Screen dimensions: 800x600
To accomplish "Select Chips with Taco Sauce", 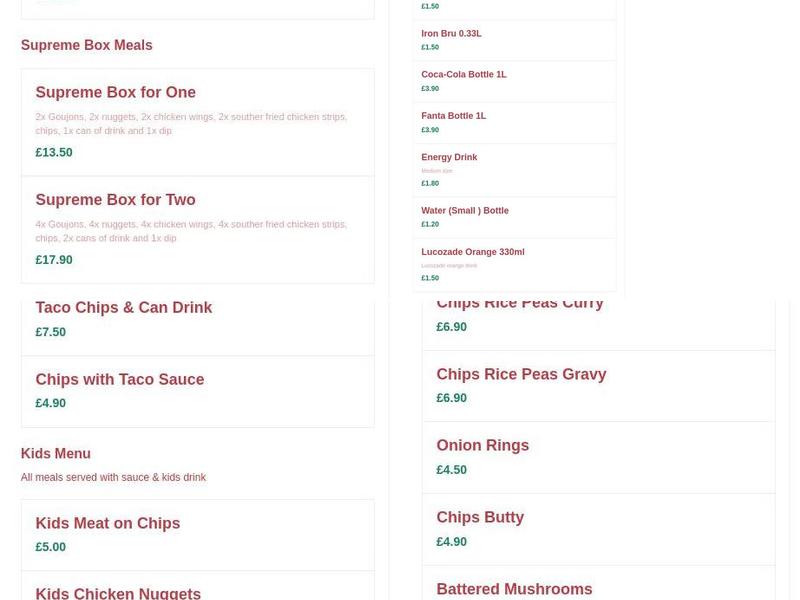I will (x=120, y=379).
